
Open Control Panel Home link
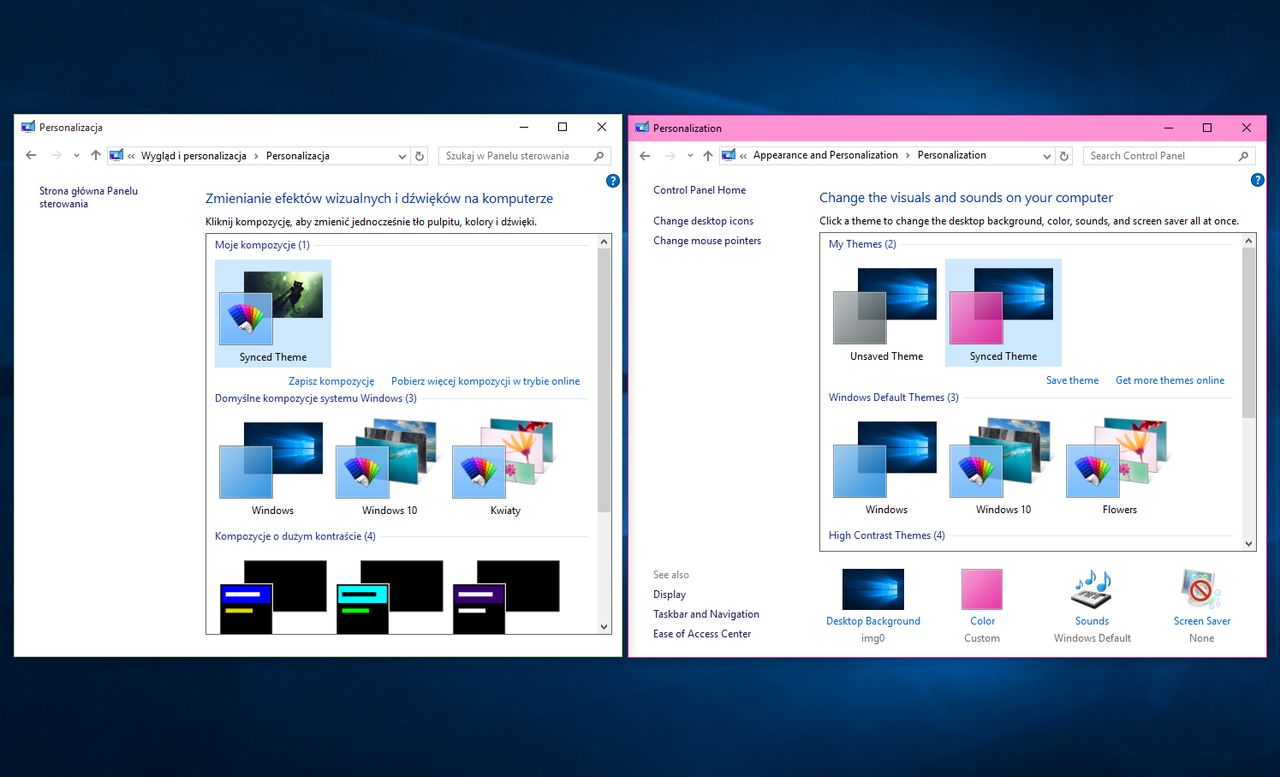pyautogui.click(x=699, y=190)
